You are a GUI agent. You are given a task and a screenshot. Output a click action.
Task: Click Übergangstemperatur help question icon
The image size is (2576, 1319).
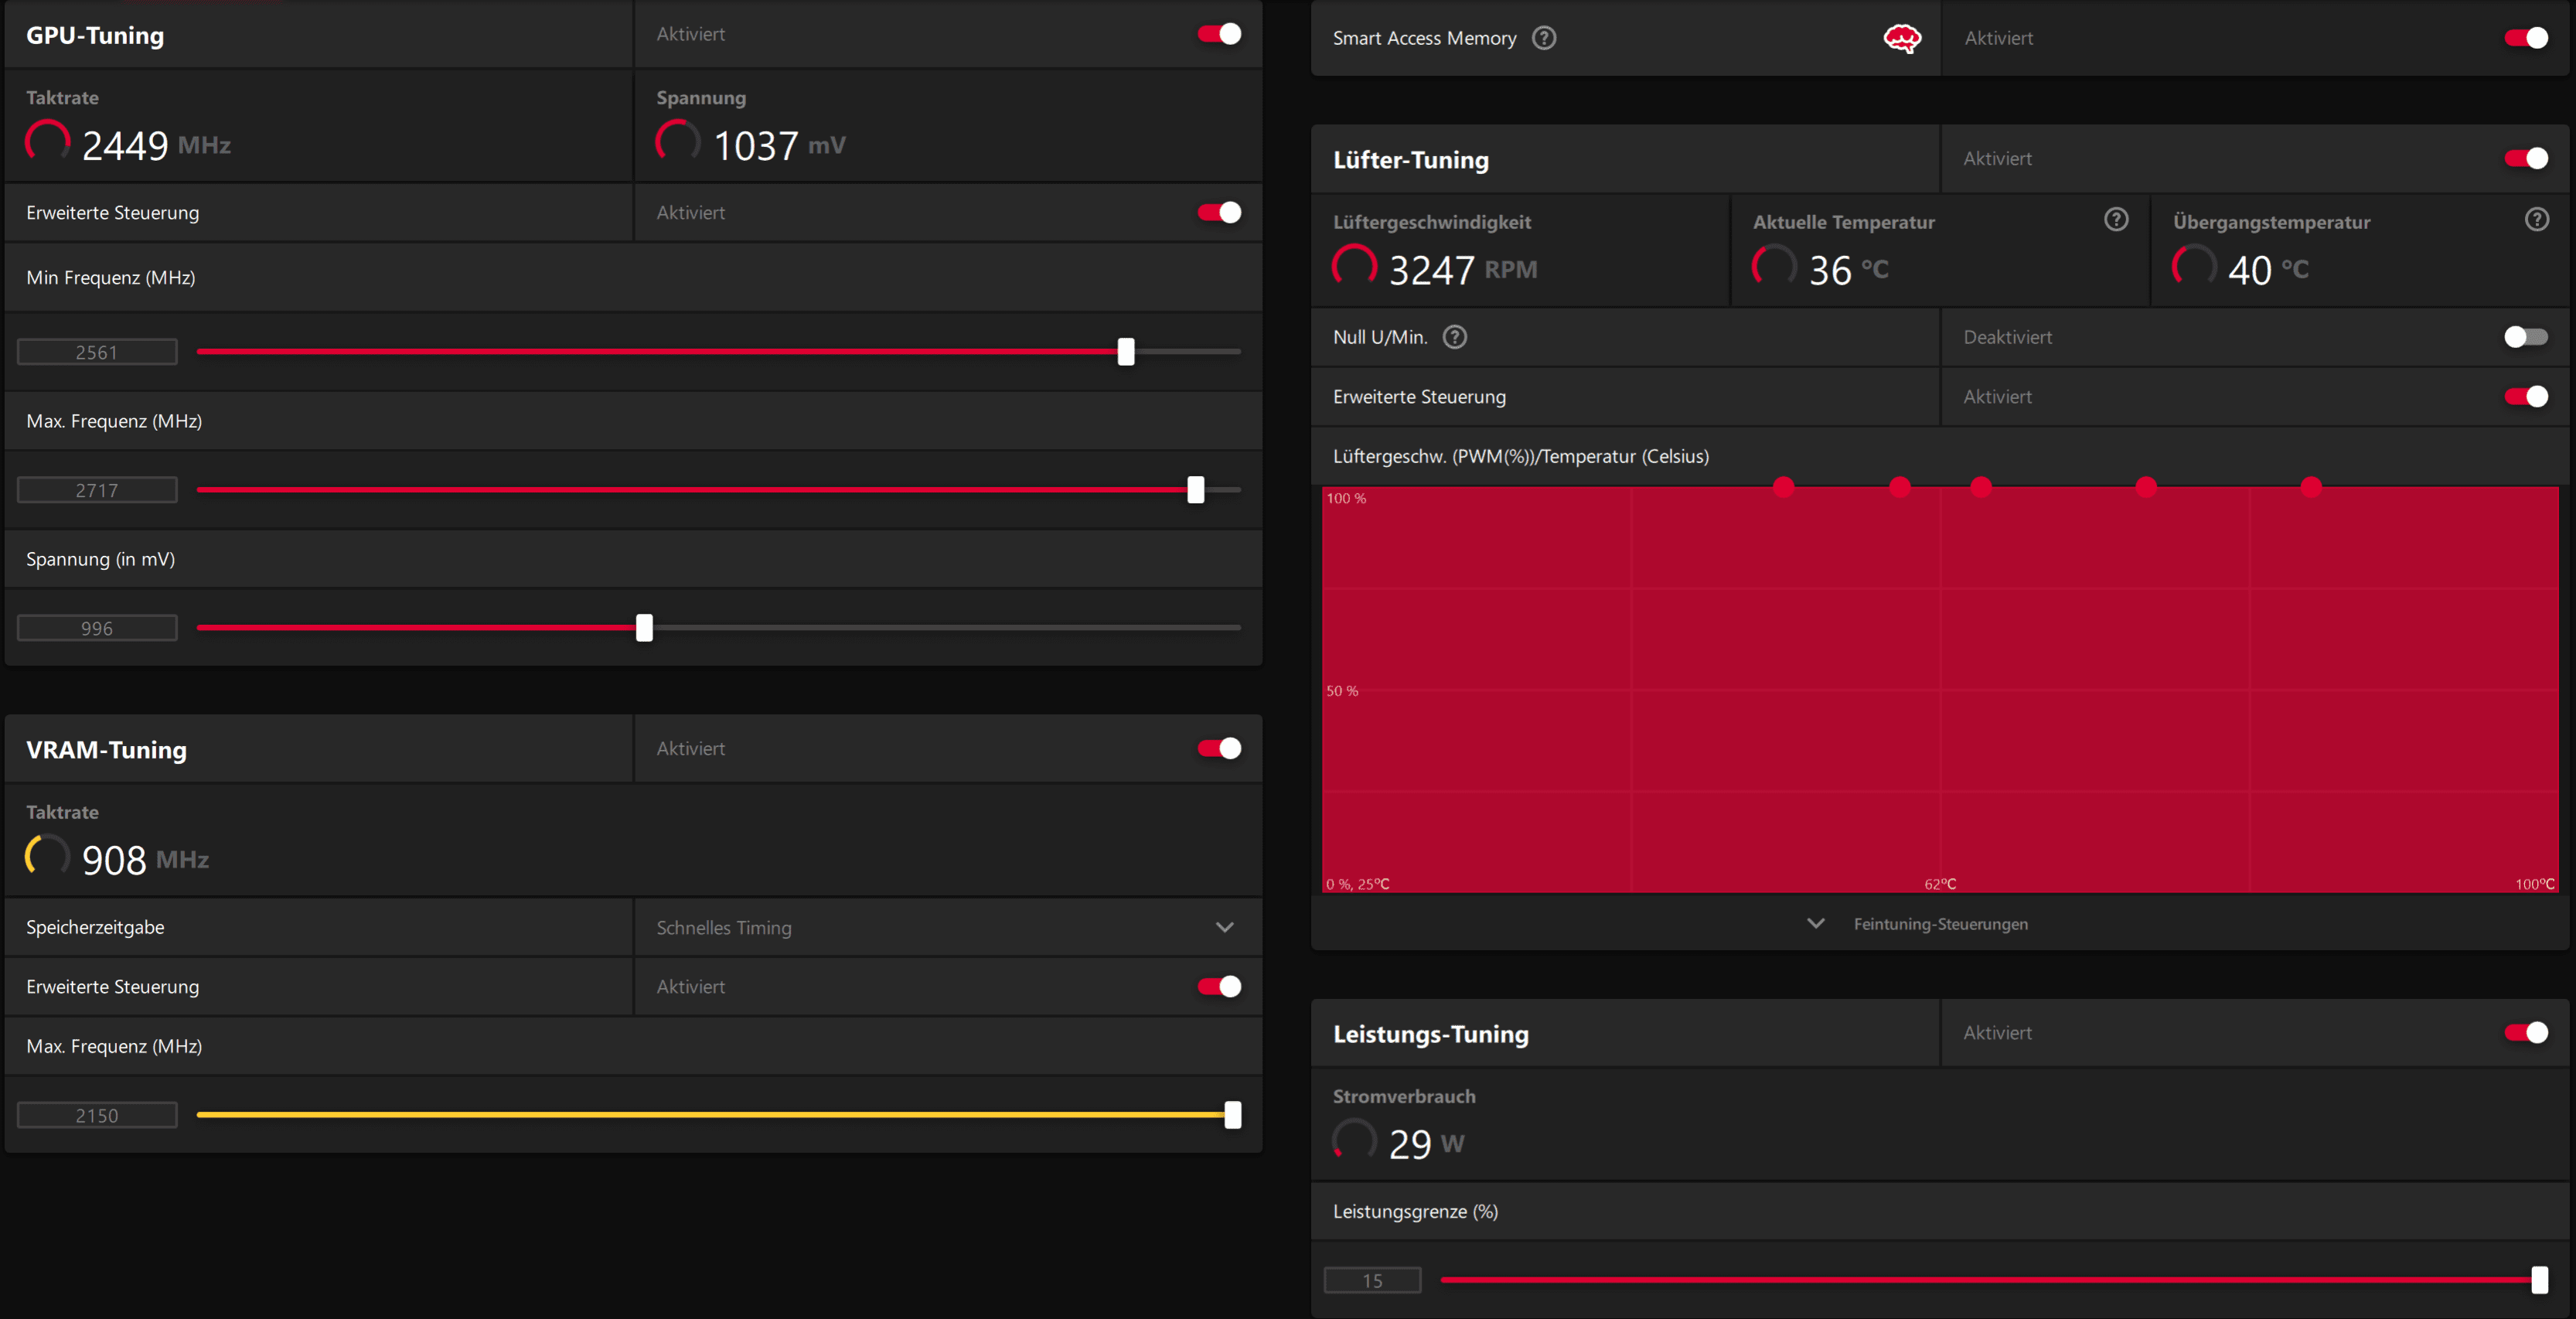pos(2536,220)
